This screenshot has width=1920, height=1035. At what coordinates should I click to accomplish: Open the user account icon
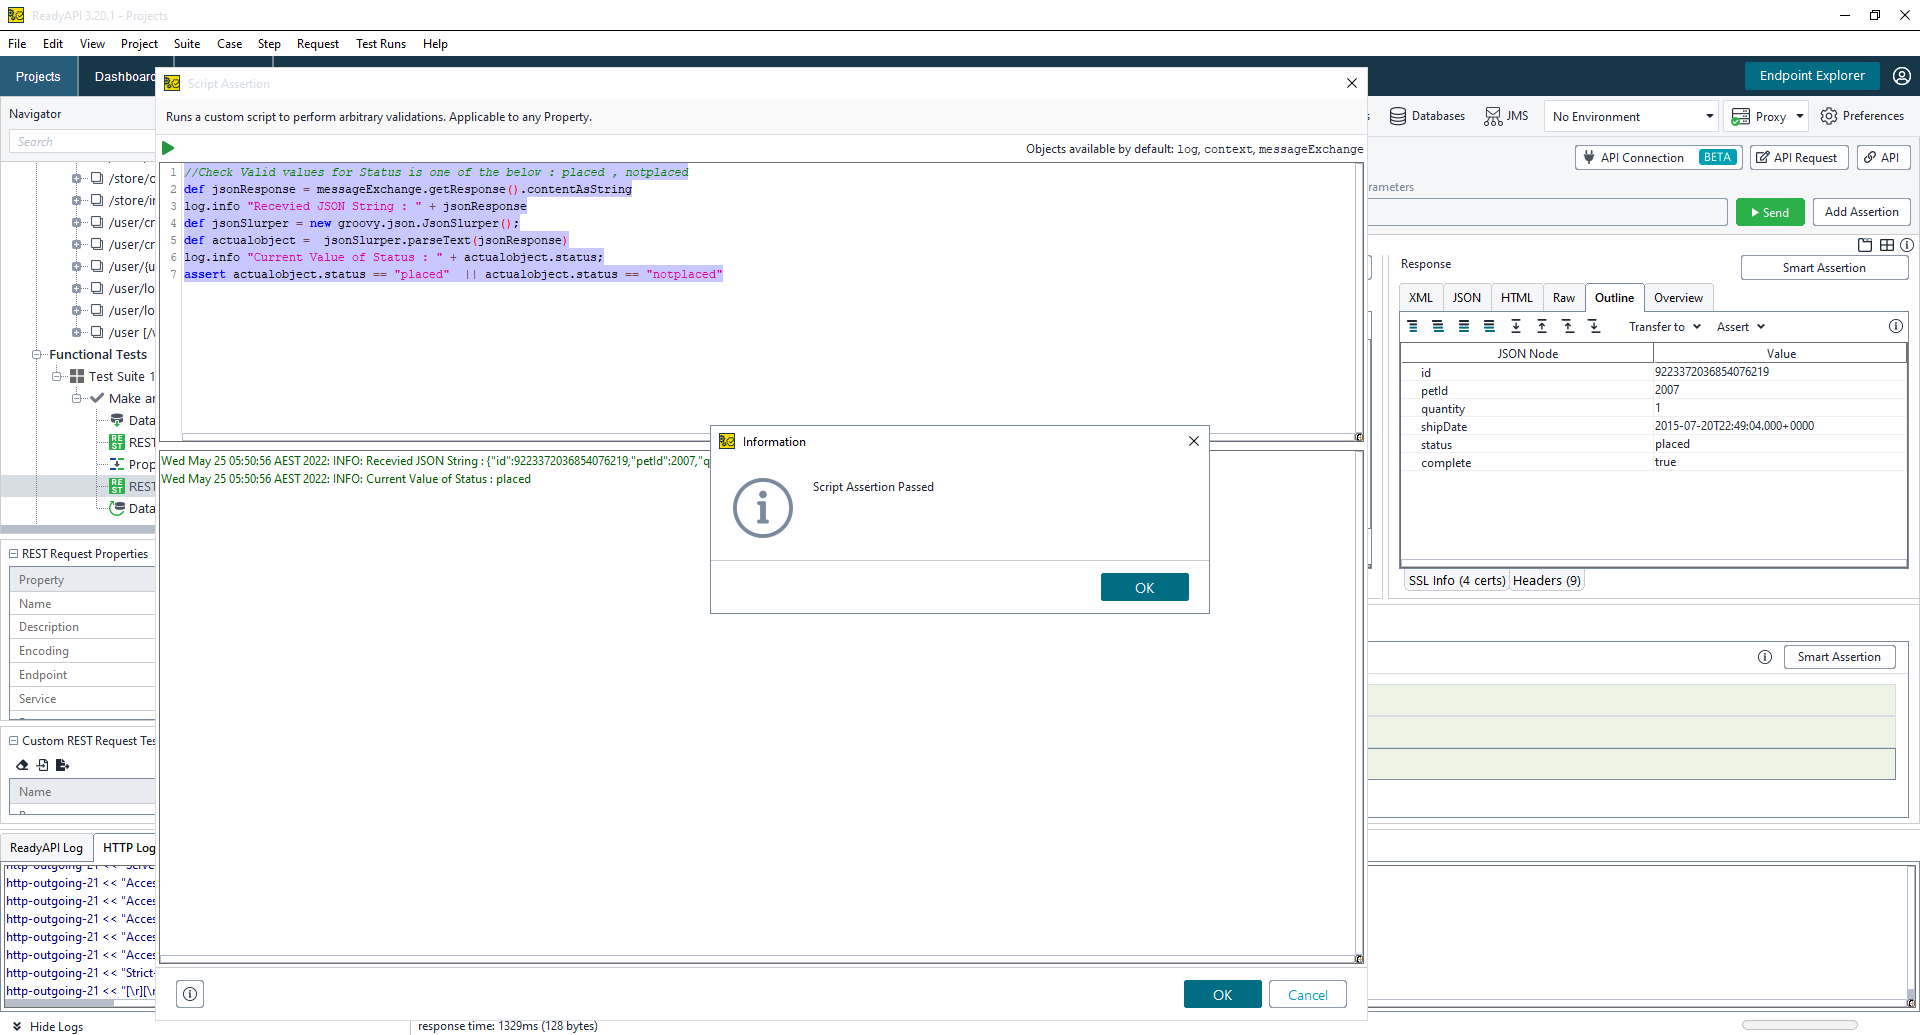coord(1902,76)
